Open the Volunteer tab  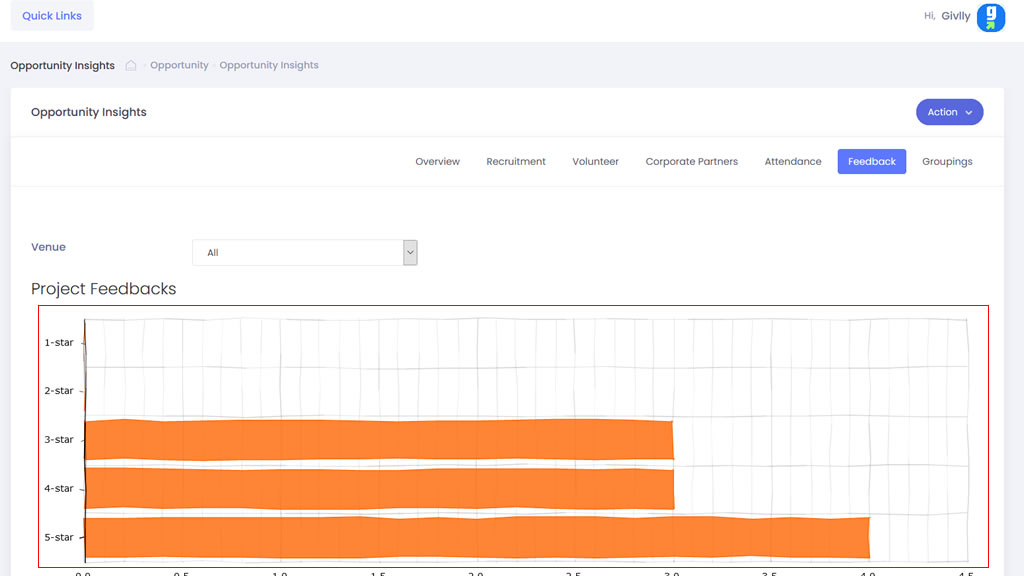coord(595,162)
